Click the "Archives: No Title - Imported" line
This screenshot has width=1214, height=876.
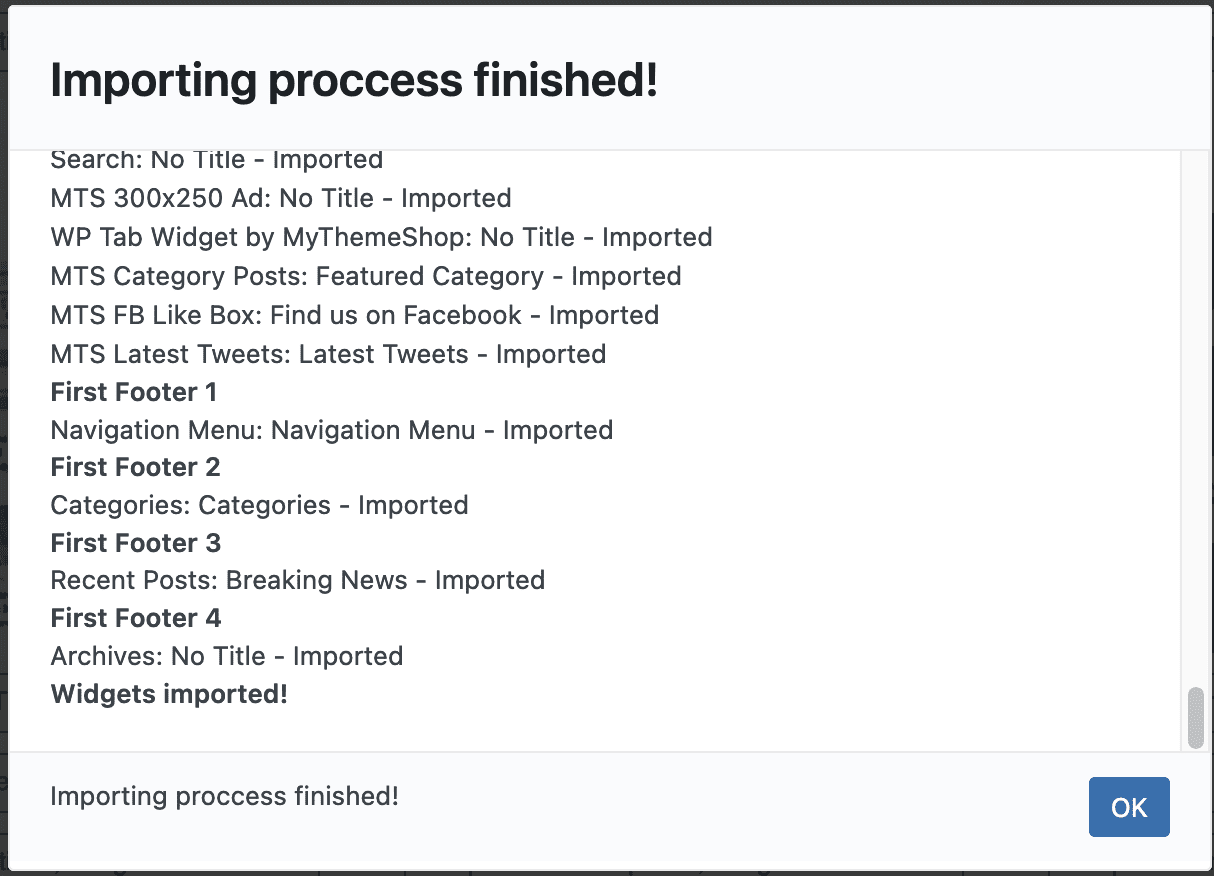(226, 656)
